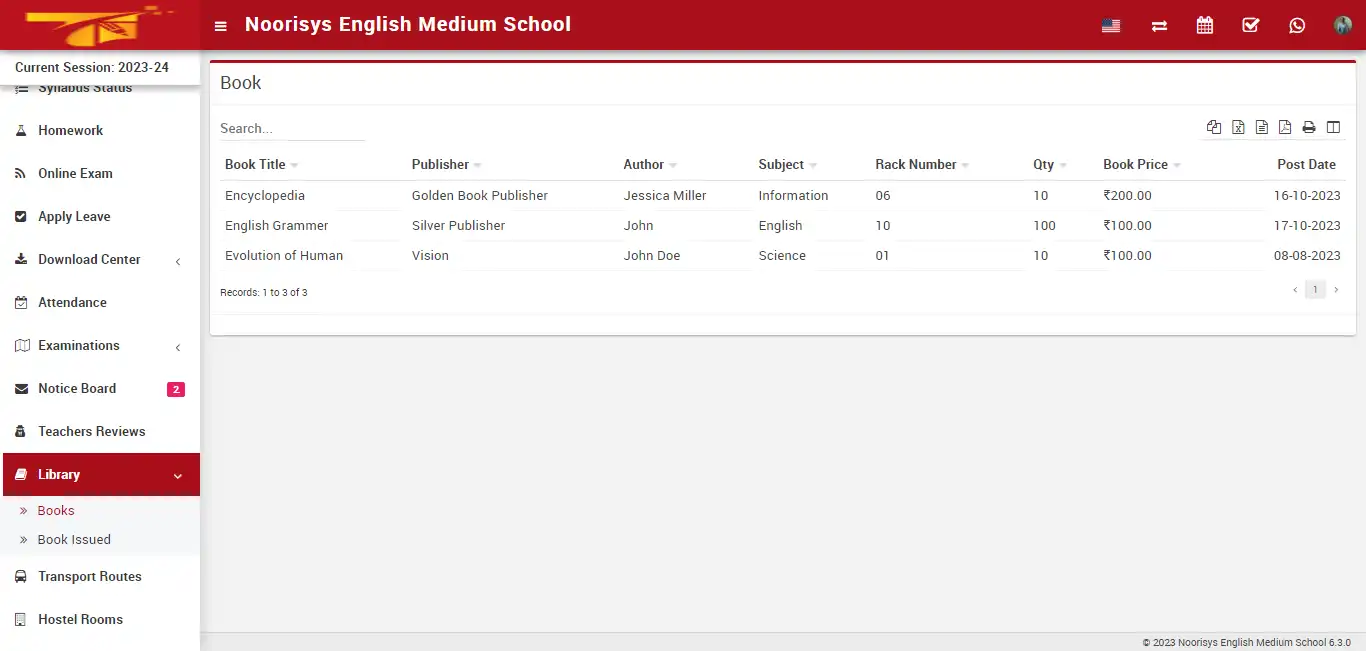Viewport: 1366px width, 651px height.
Task: Open the calendar from the top bar
Action: (1205, 25)
